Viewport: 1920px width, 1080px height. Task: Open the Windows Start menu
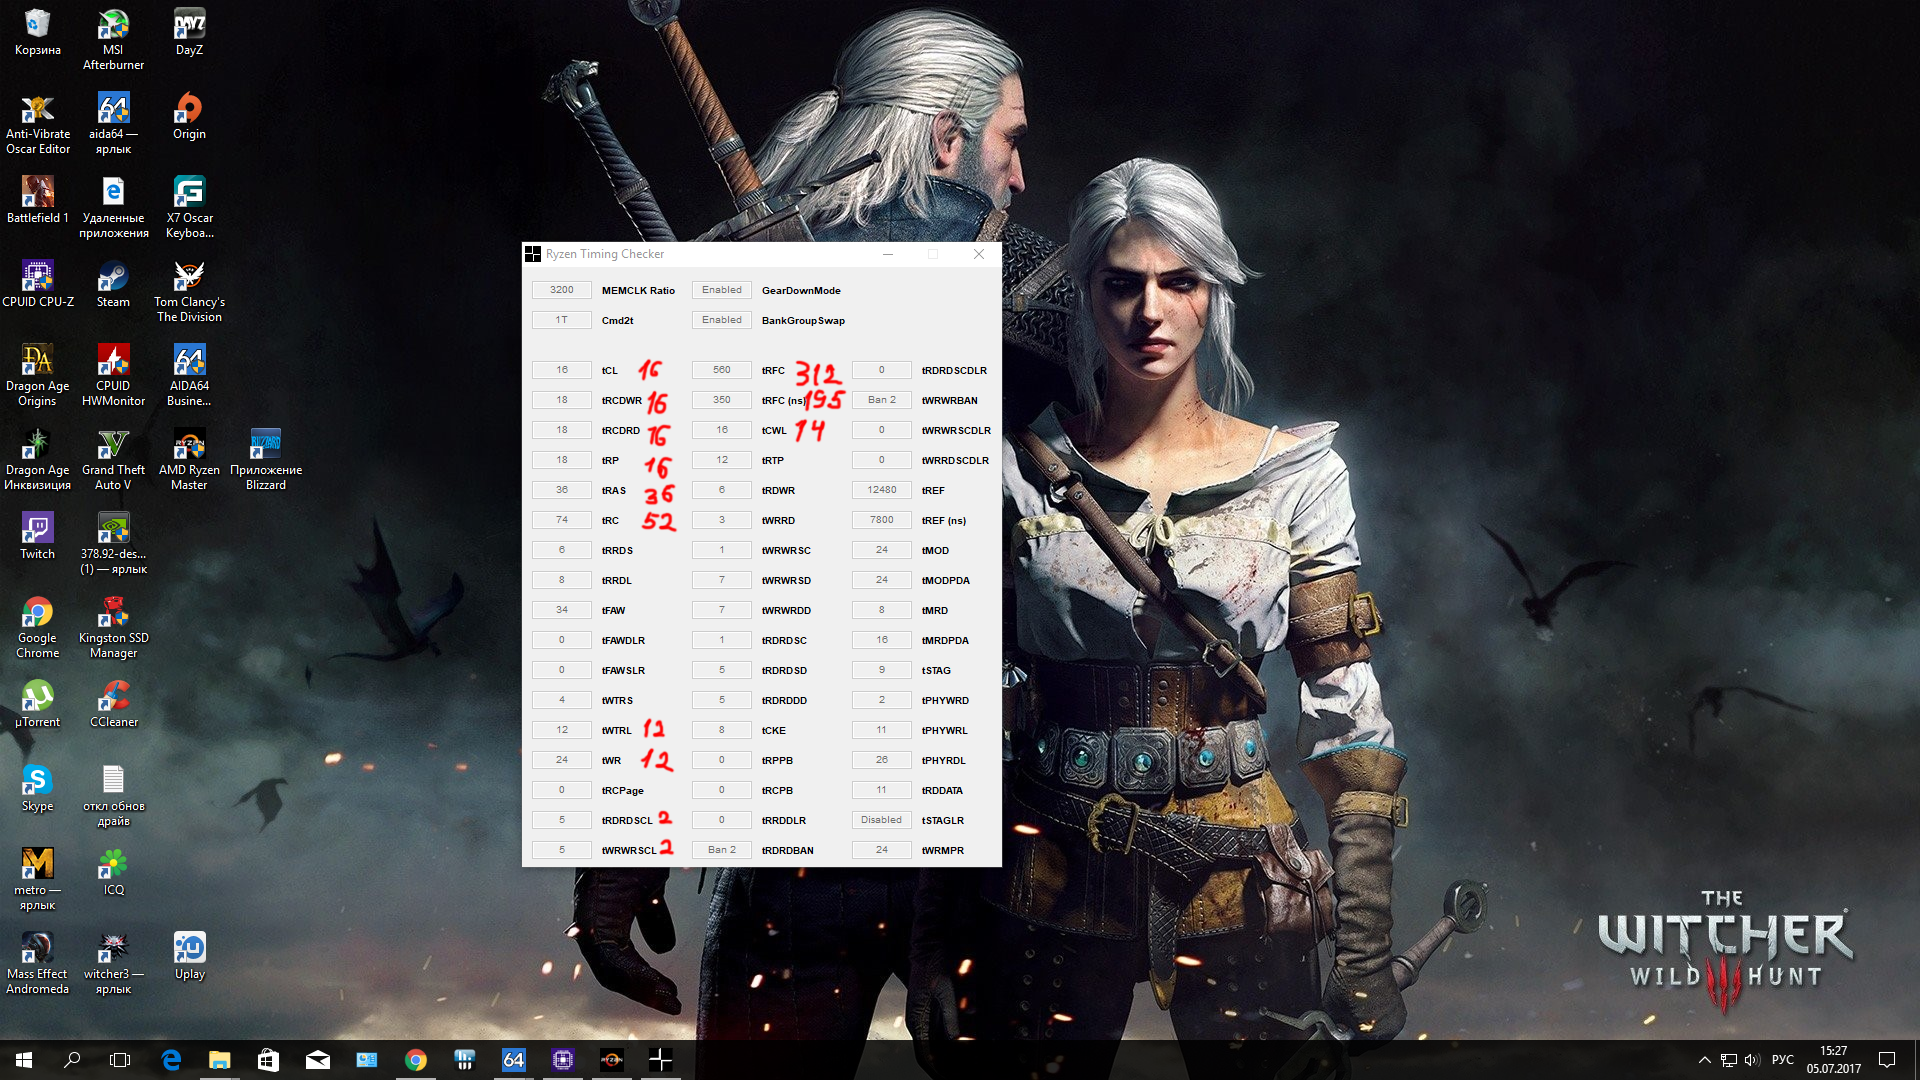click(x=24, y=1060)
